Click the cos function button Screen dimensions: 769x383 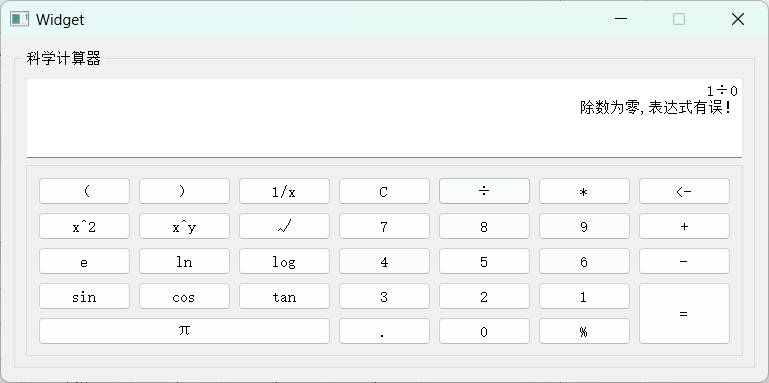[x=184, y=296]
